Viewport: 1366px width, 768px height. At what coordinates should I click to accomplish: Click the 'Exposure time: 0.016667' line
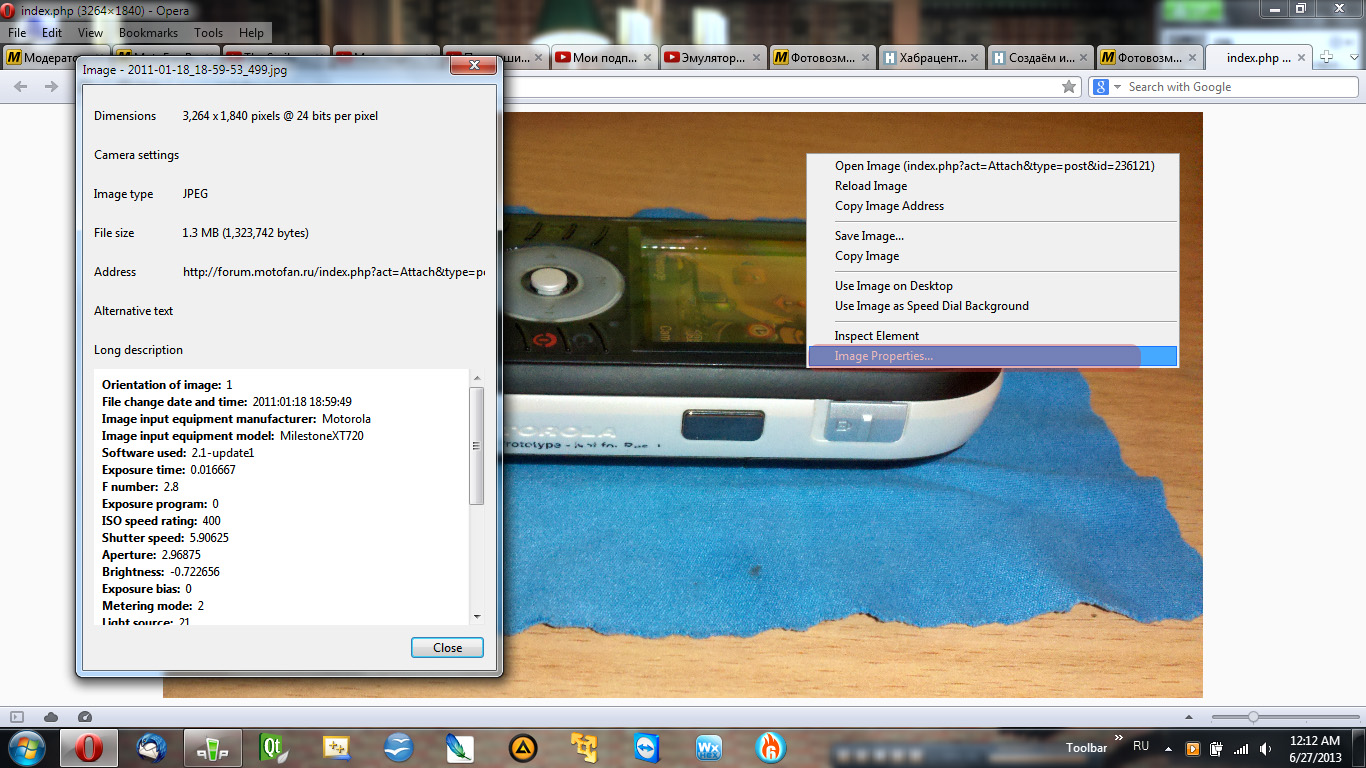169,470
